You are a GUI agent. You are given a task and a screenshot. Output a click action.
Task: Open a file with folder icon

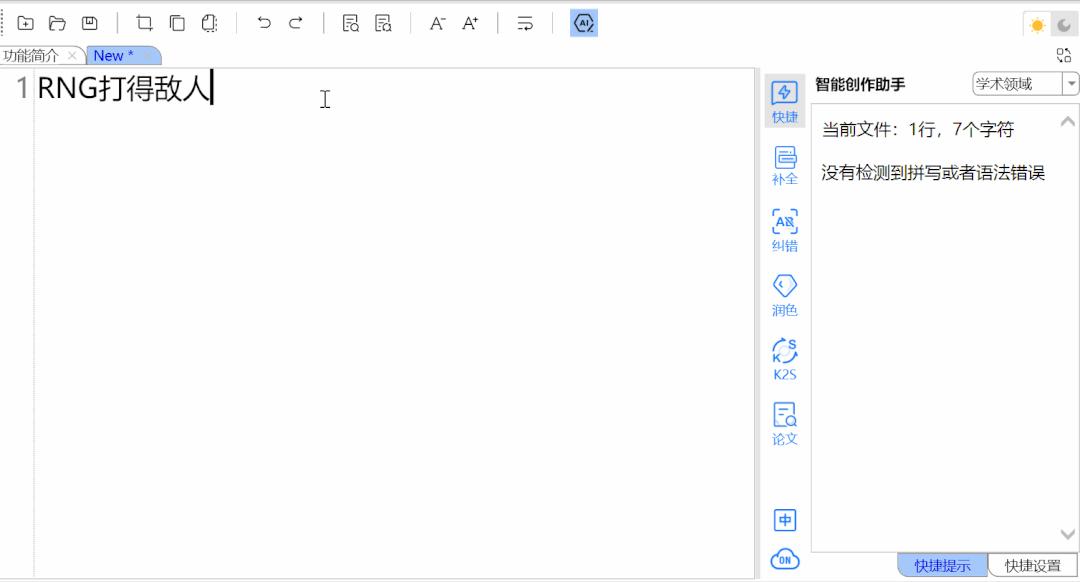pyautogui.click(x=57, y=23)
